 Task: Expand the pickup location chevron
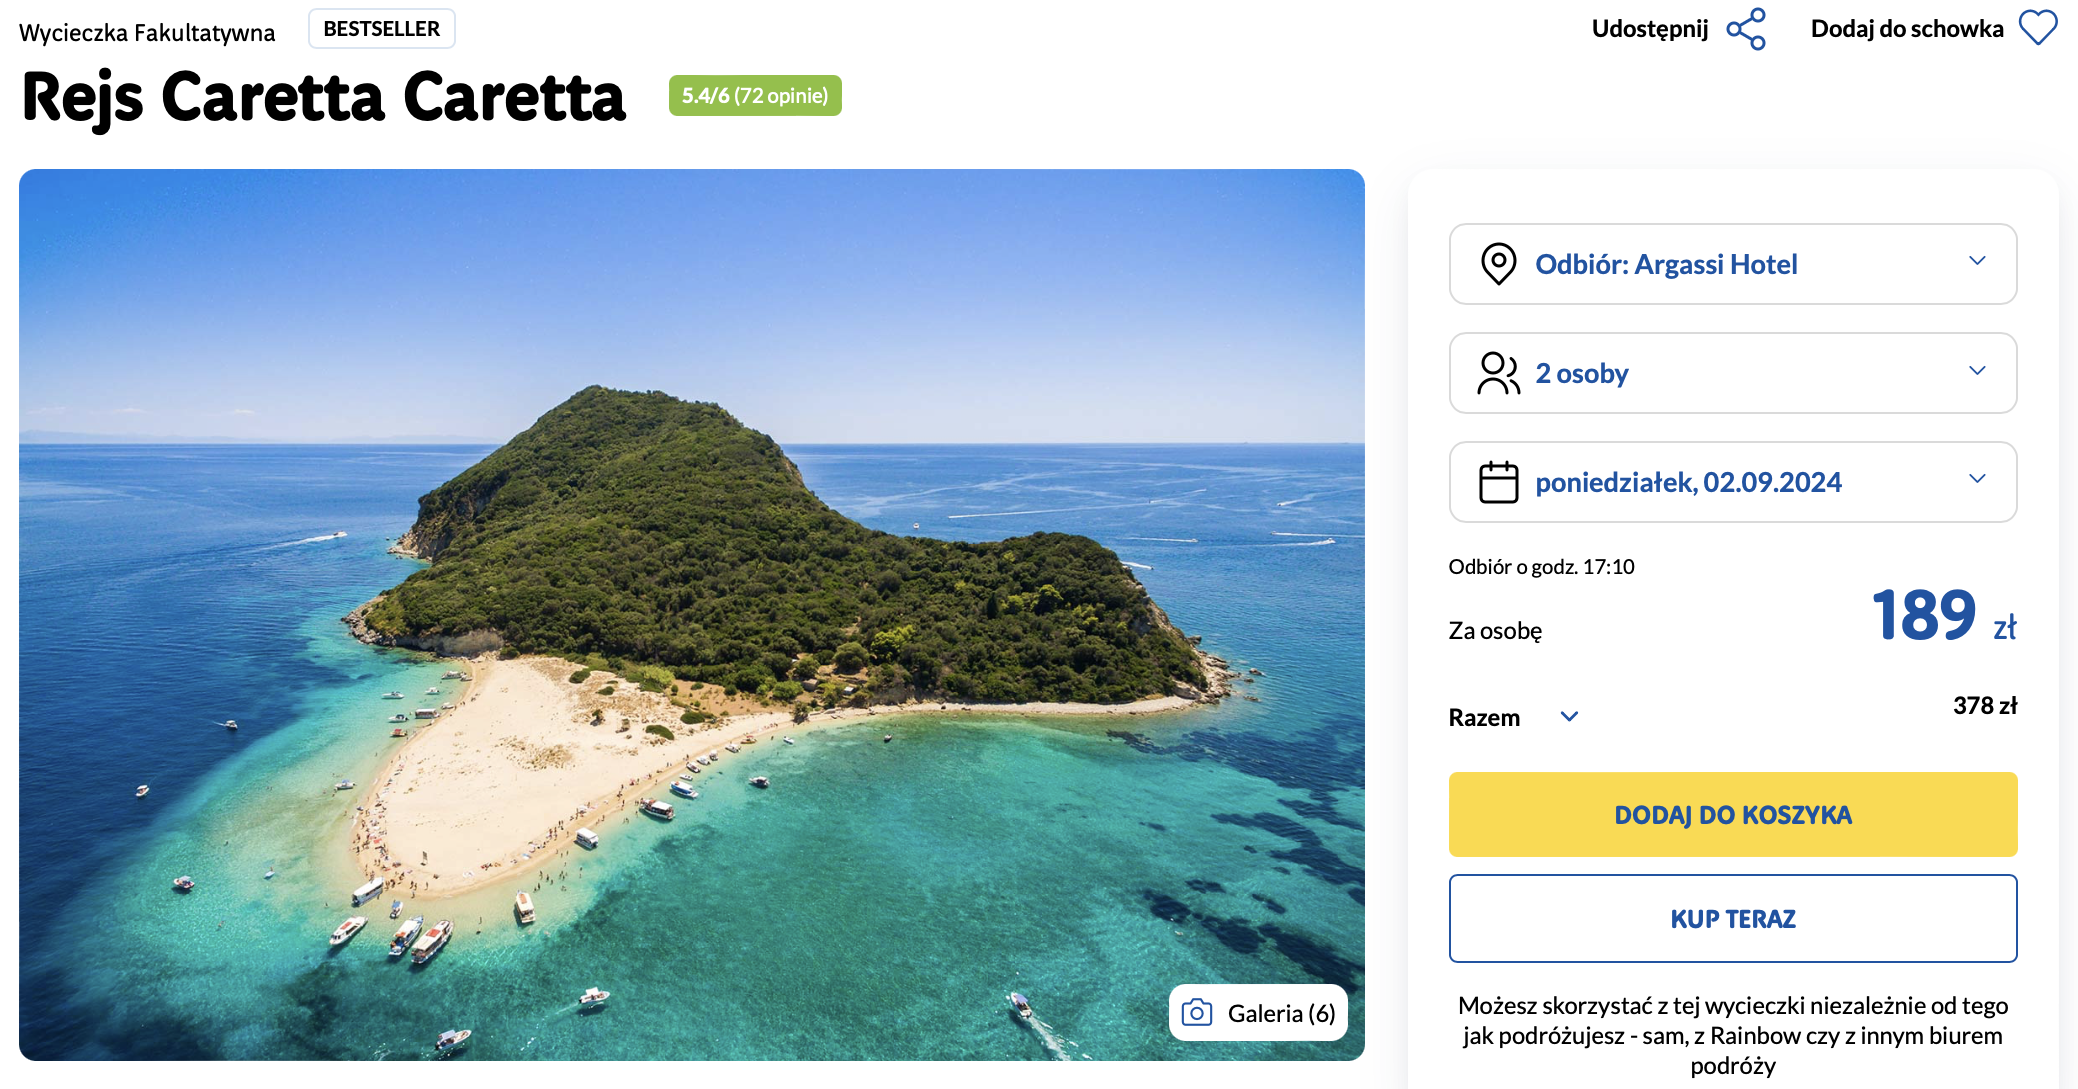pyautogui.click(x=1976, y=261)
